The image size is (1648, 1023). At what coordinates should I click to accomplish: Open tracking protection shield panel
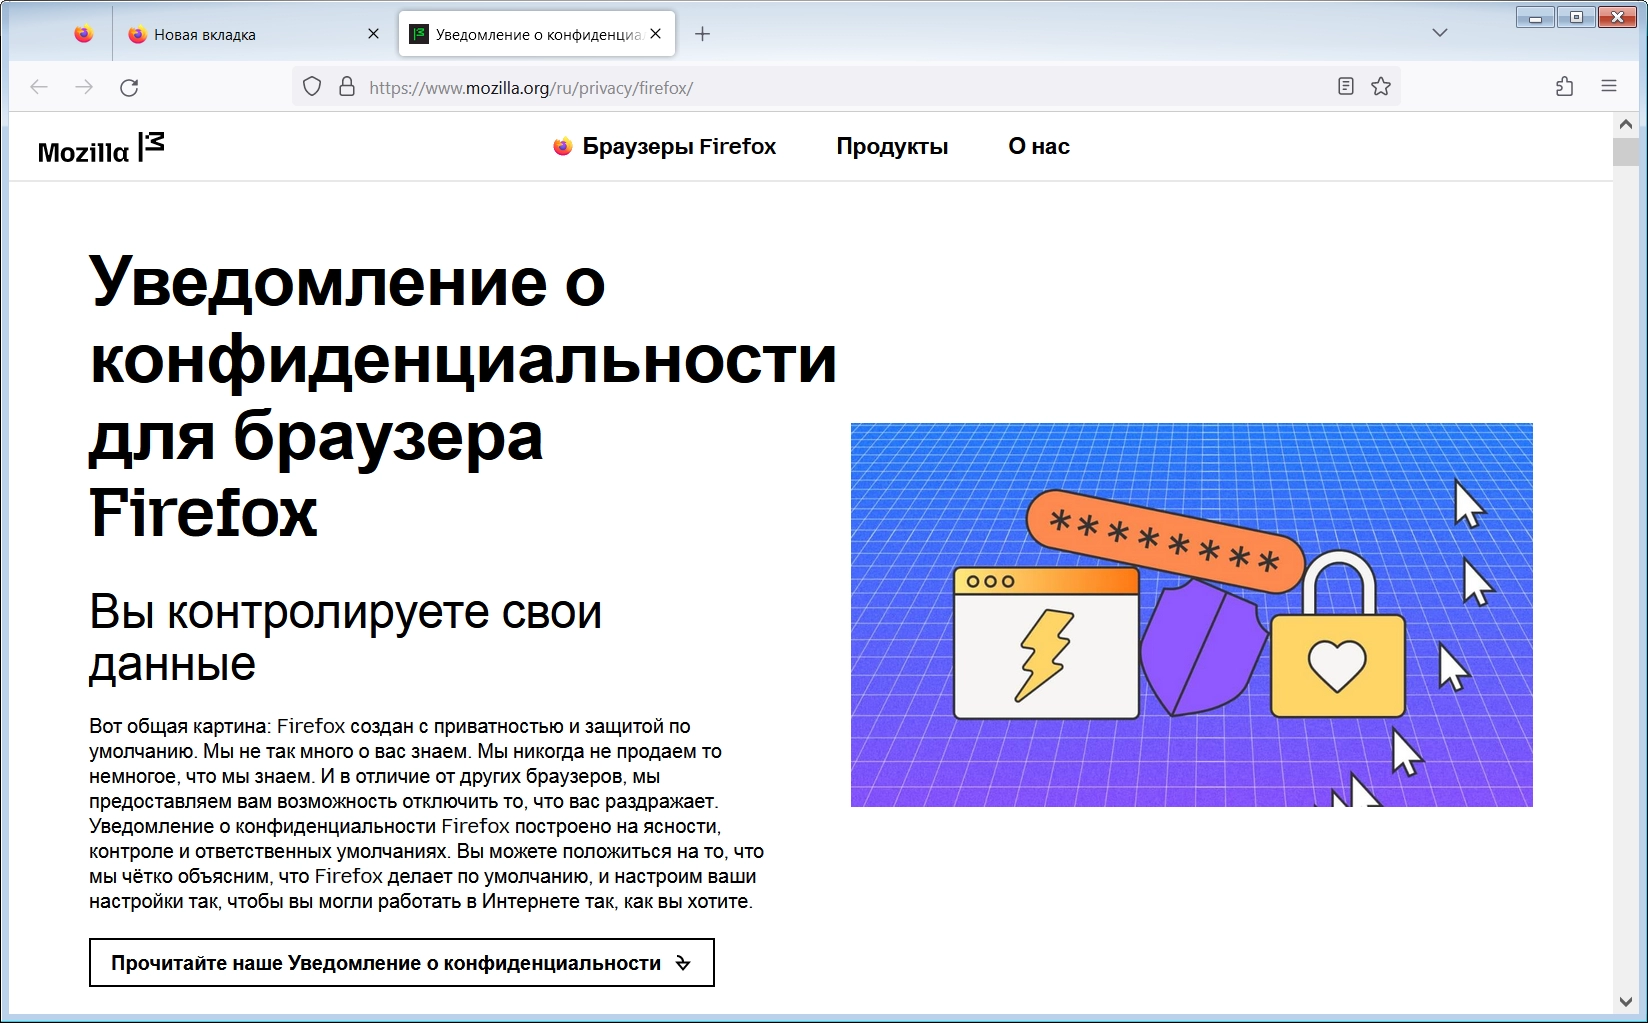(x=312, y=87)
